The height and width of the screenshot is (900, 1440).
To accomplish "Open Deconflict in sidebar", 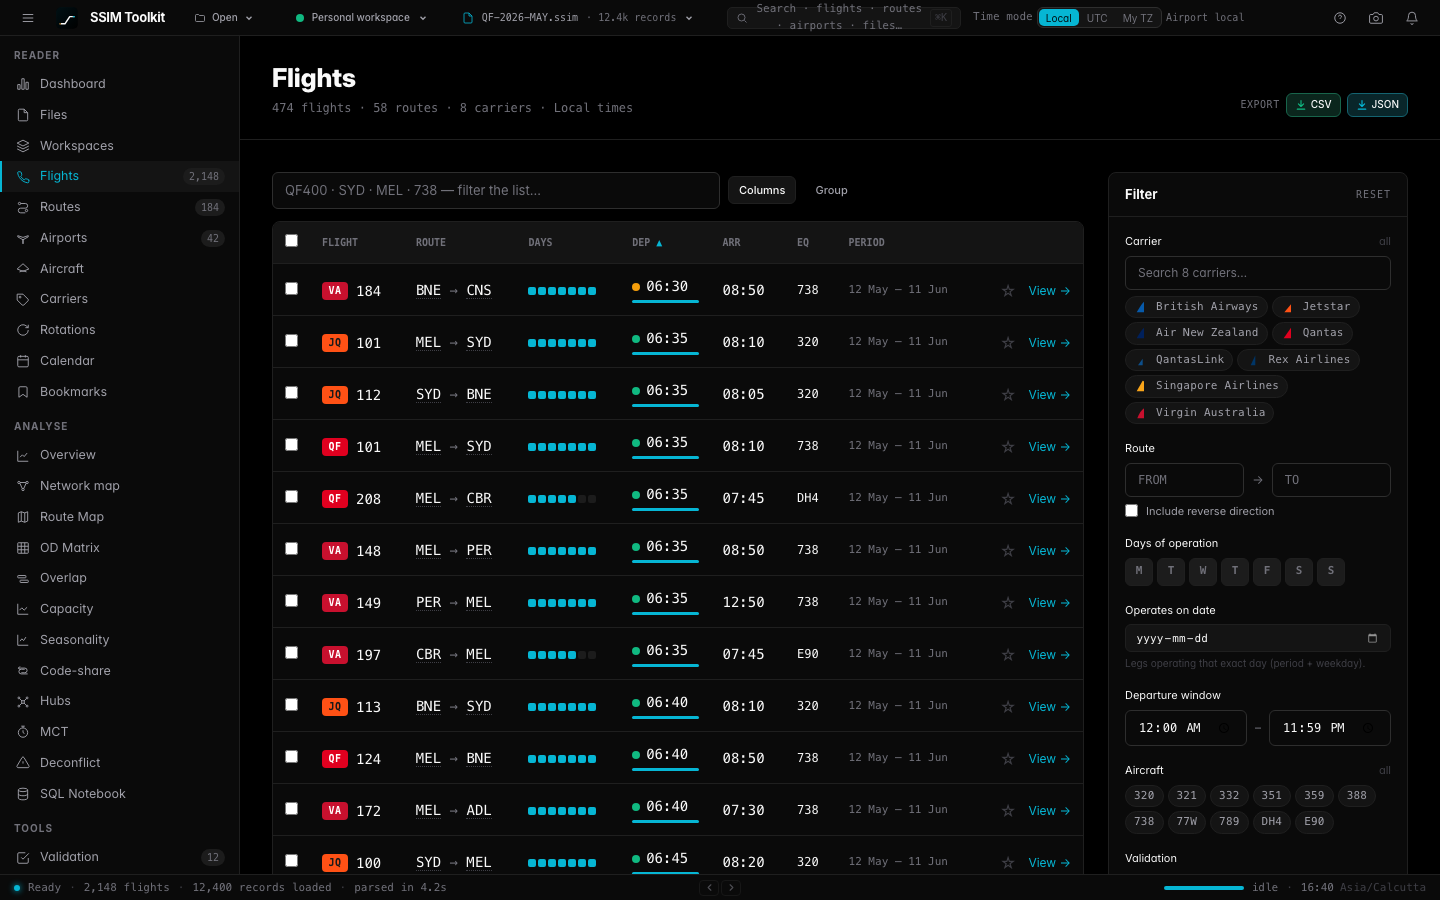I will point(119,763).
